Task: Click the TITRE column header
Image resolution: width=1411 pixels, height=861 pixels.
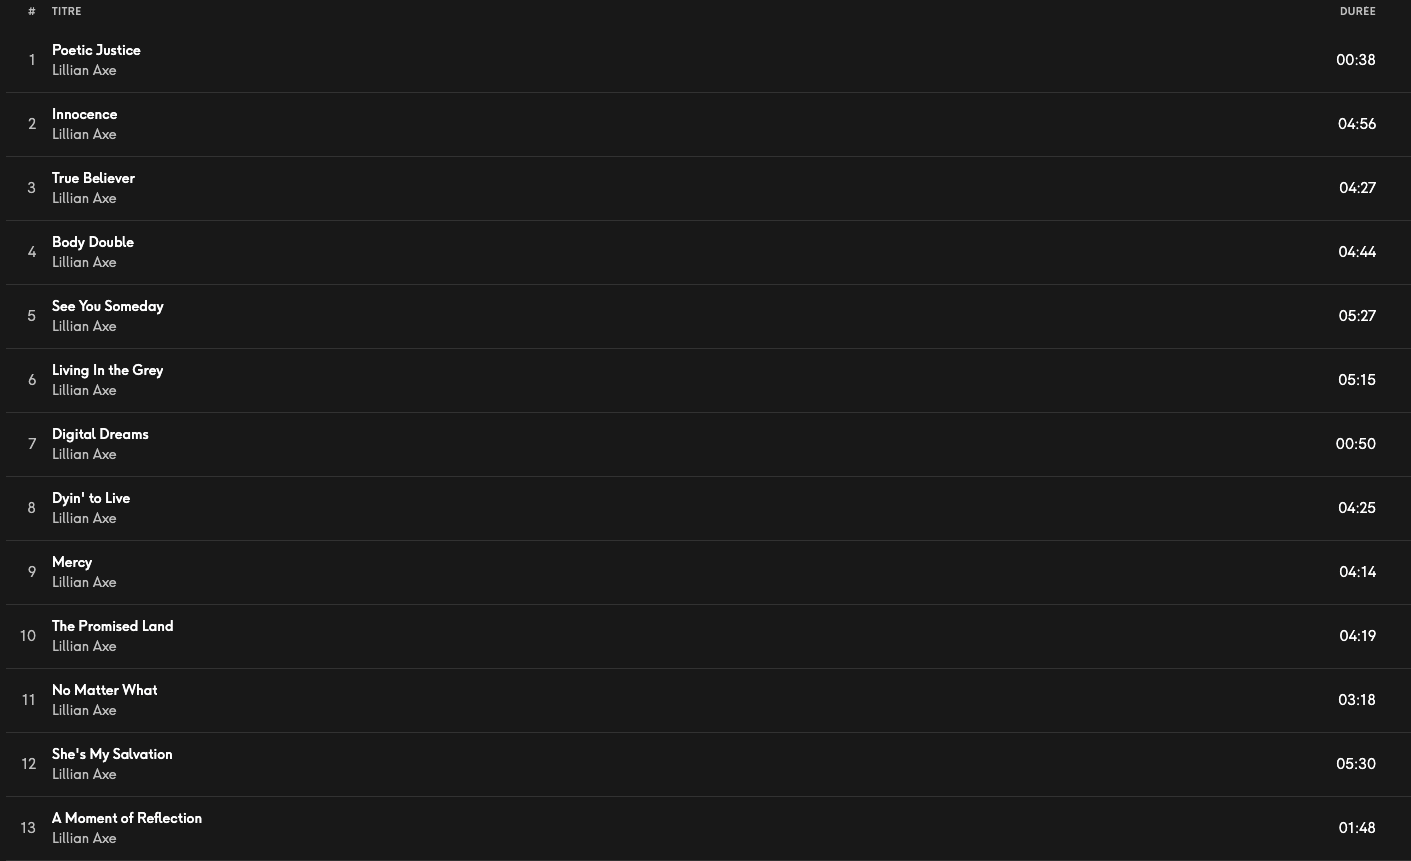Action: [66, 11]
